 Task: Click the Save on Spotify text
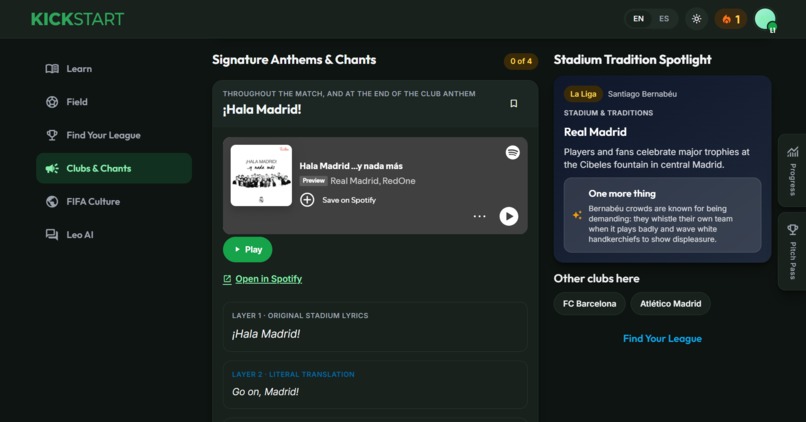[349, 200]
